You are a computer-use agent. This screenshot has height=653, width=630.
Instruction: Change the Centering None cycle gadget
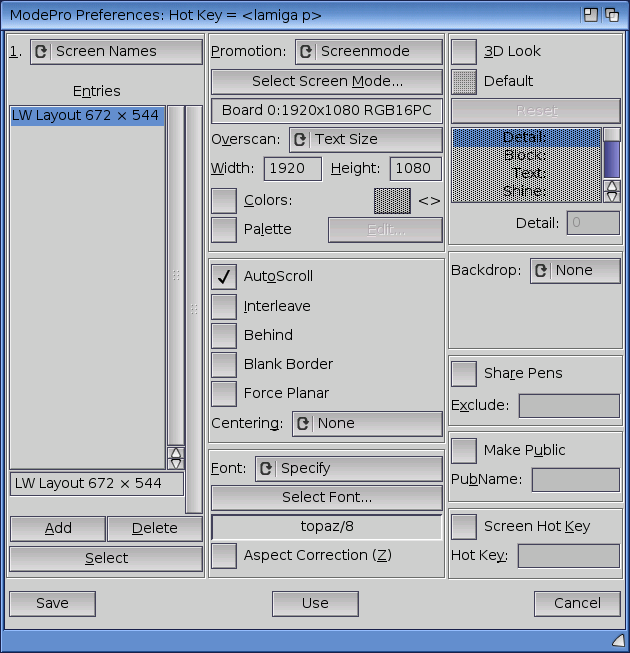tap(367, 424)
